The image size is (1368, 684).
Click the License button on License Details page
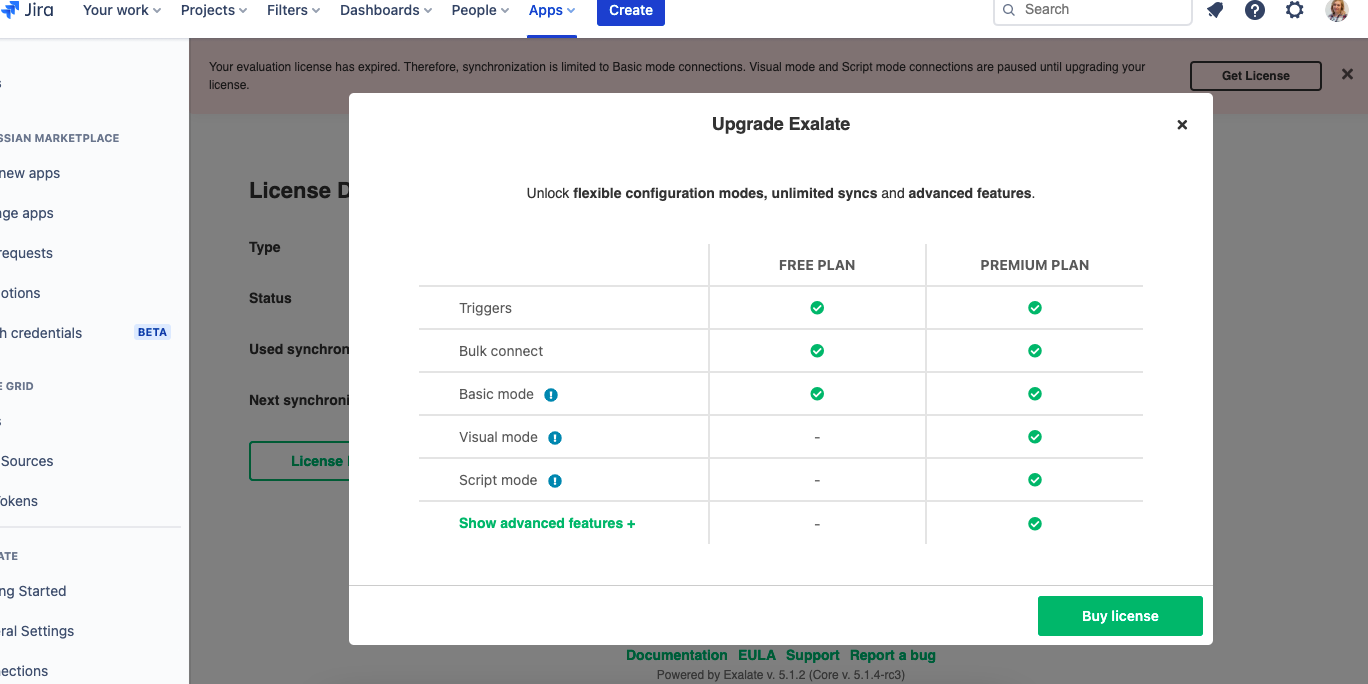299,461
